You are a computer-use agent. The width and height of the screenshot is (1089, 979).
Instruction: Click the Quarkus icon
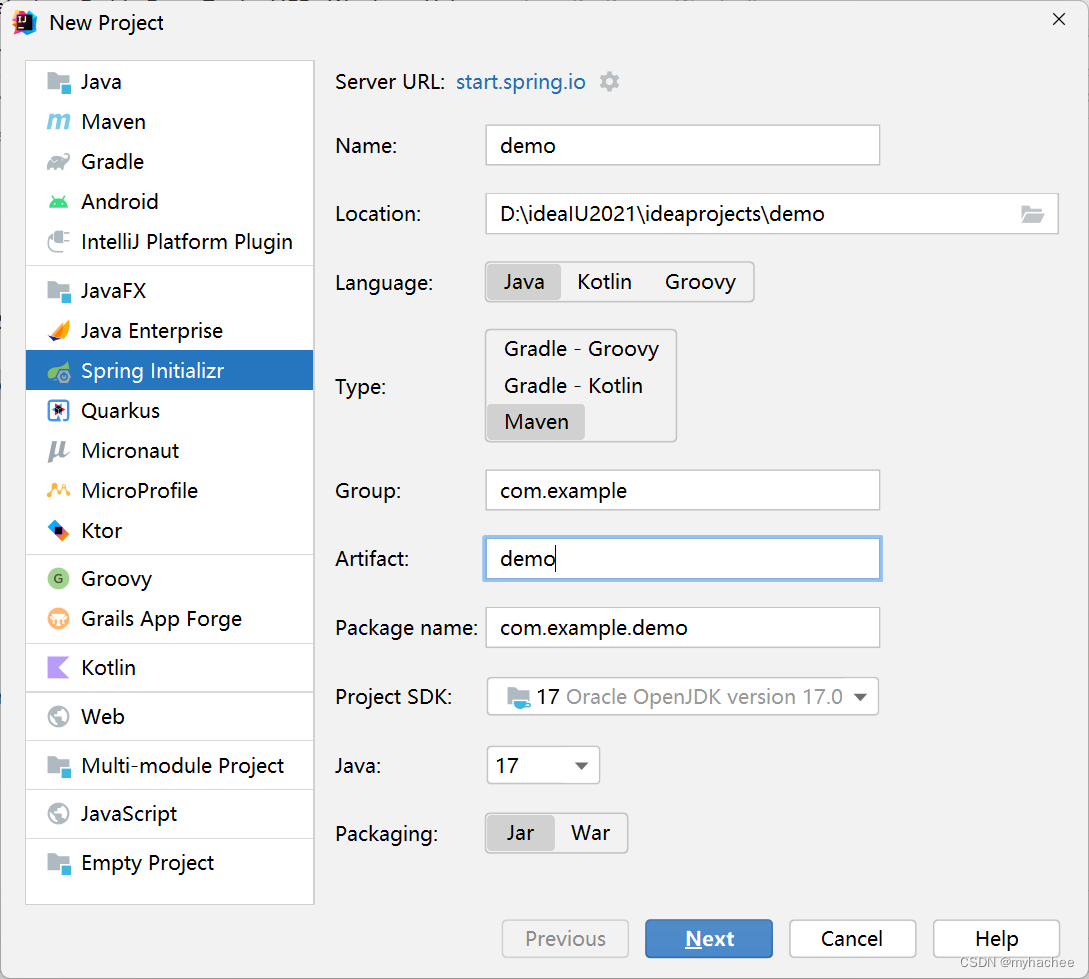pos(59,411)
